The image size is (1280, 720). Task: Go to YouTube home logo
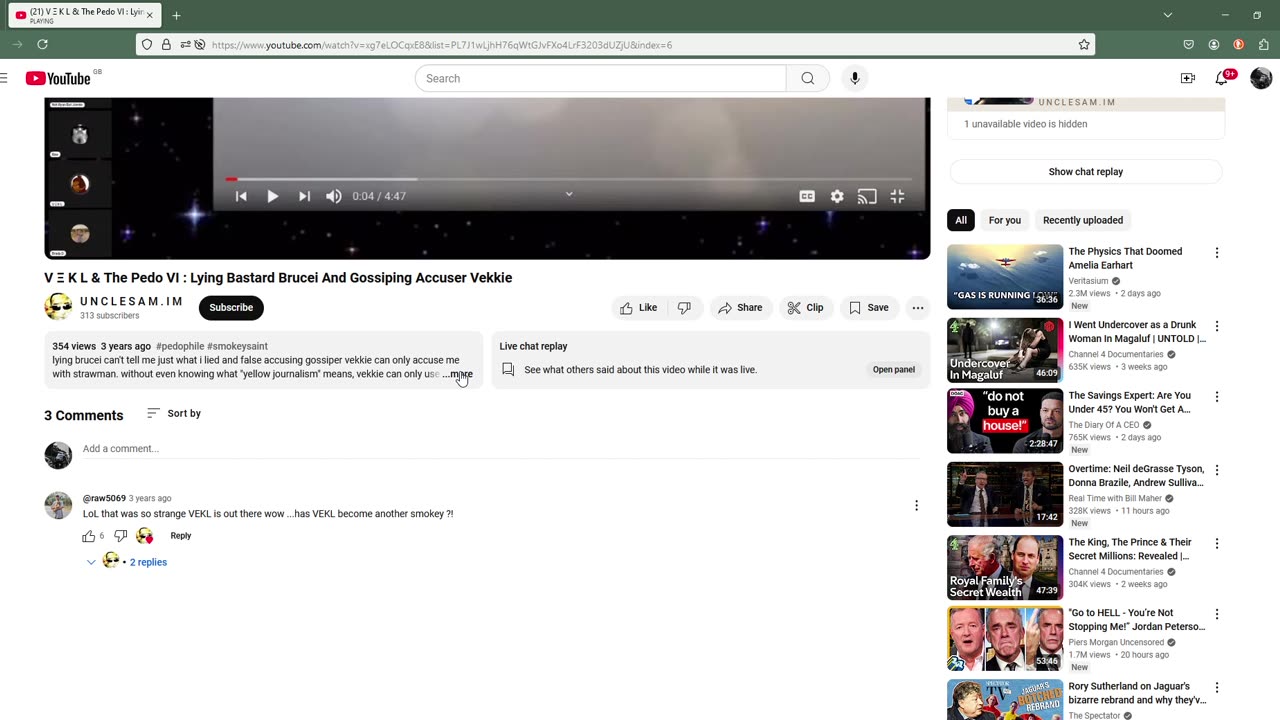coord(58,78)
